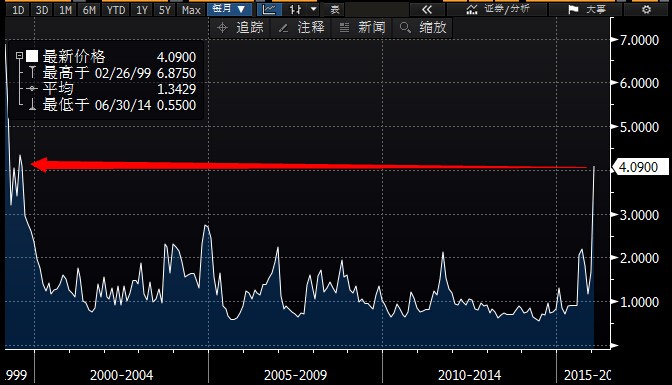Click the high marker icon in legend
This screenshot has height=385, width=672.
[x=32, y=72]
